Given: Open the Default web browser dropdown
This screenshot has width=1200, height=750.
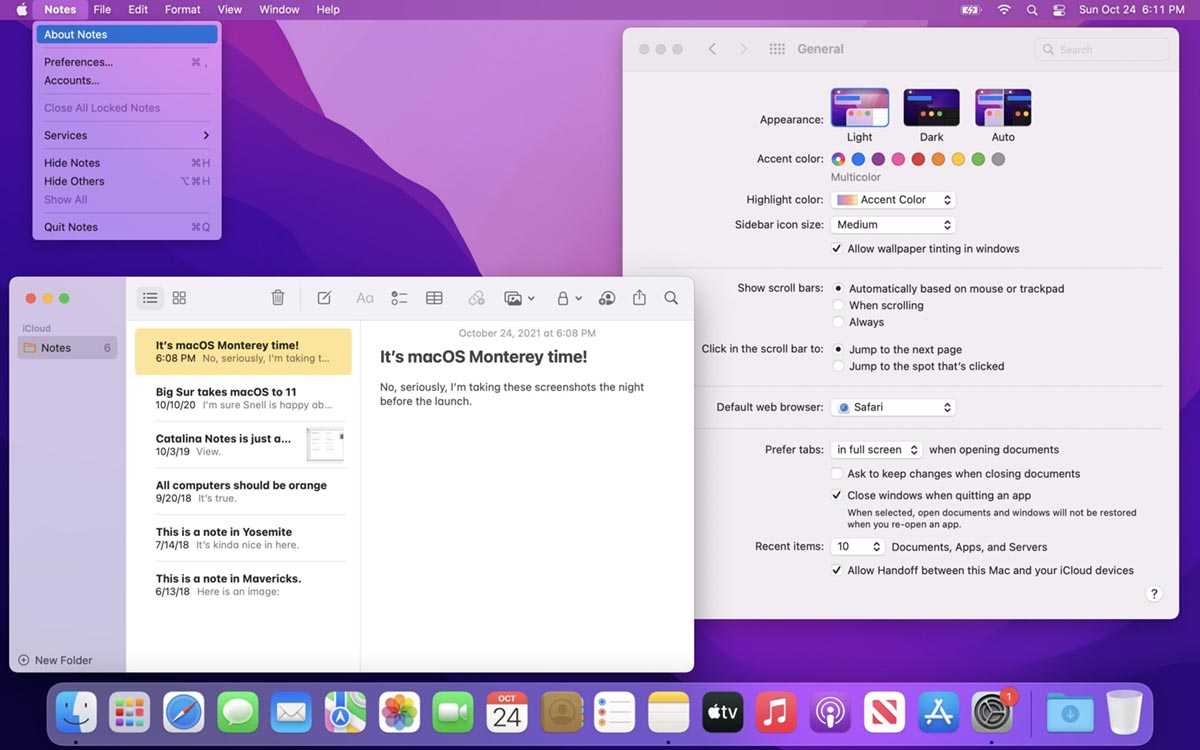Looking at the screenshot, I should point(892,408).
